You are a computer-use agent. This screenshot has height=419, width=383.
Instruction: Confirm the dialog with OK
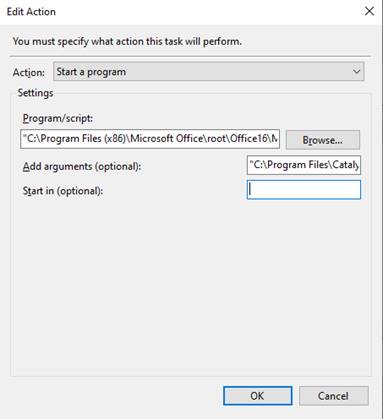pos(258,396)
